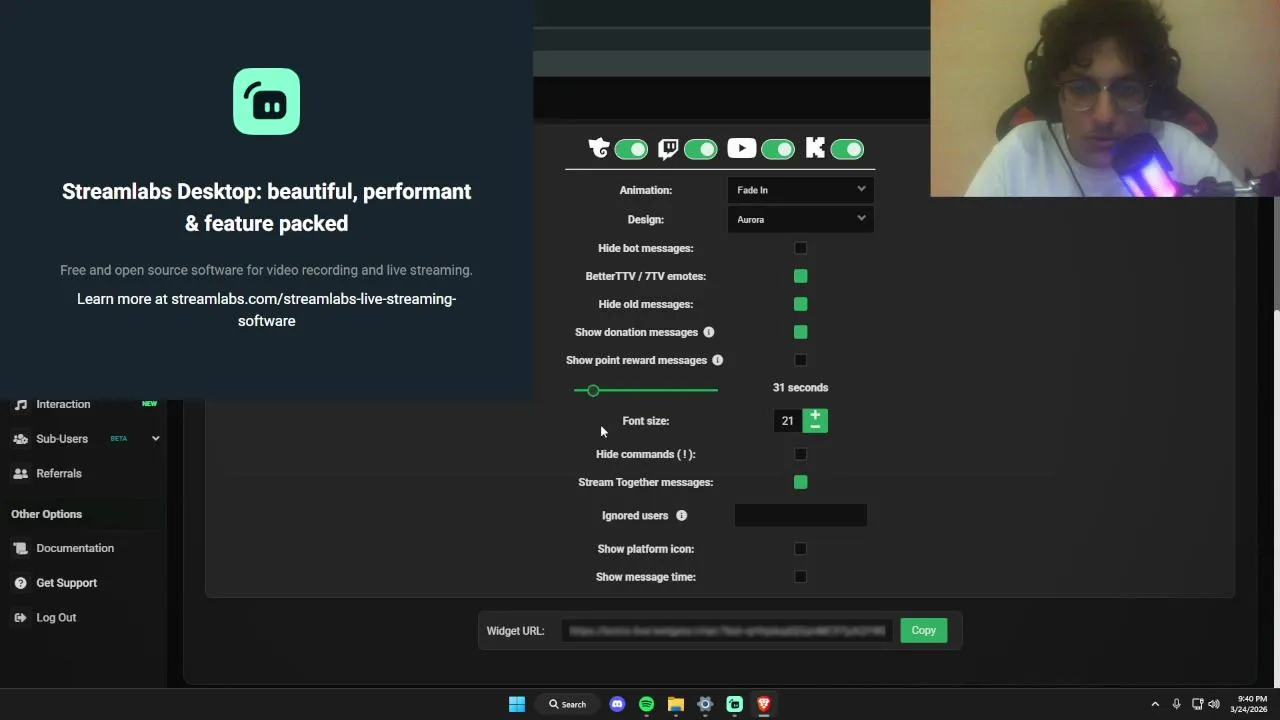Click the Streamlabs Desktop logo
Viewport: 1280px width, 720px height.
pyautogui.click(x=266, y=101)
